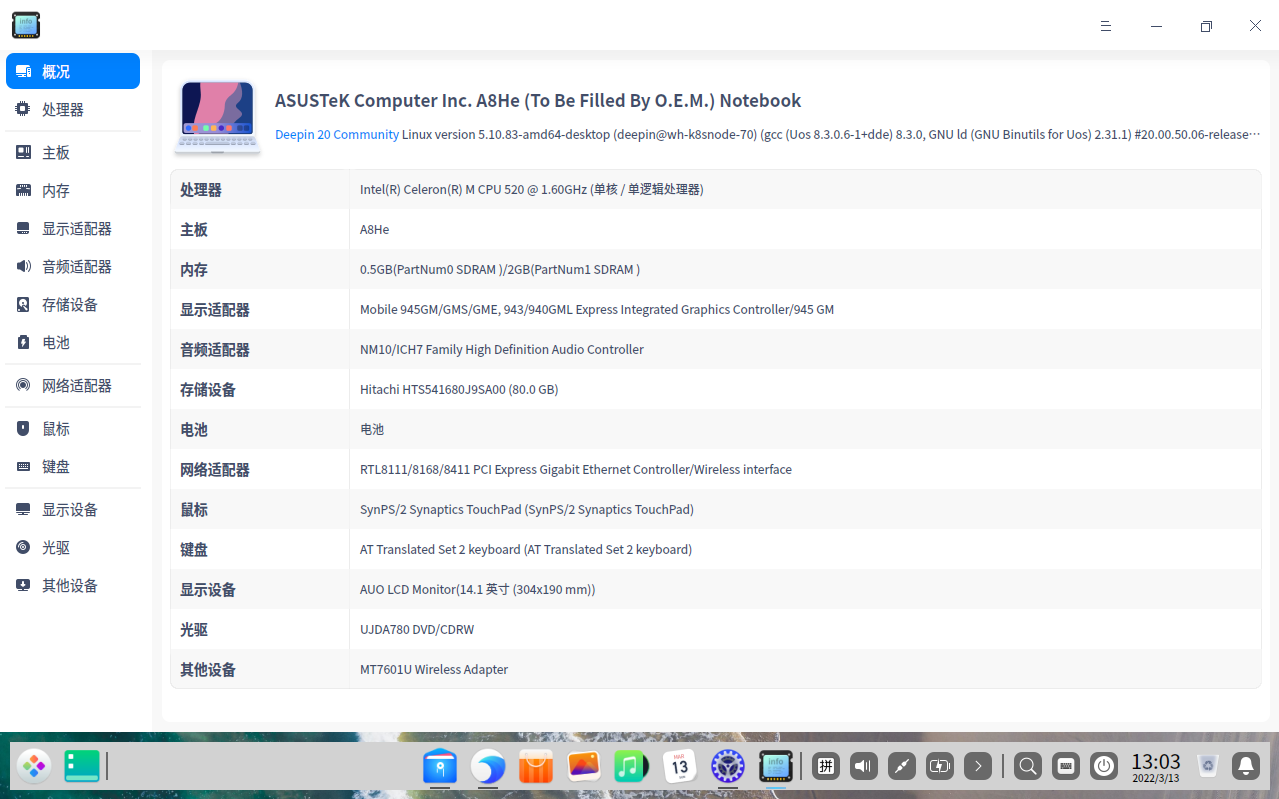Screen dimensions: 1279x799
Task: Launch the image album dock icon
Action: coord(584,767)
